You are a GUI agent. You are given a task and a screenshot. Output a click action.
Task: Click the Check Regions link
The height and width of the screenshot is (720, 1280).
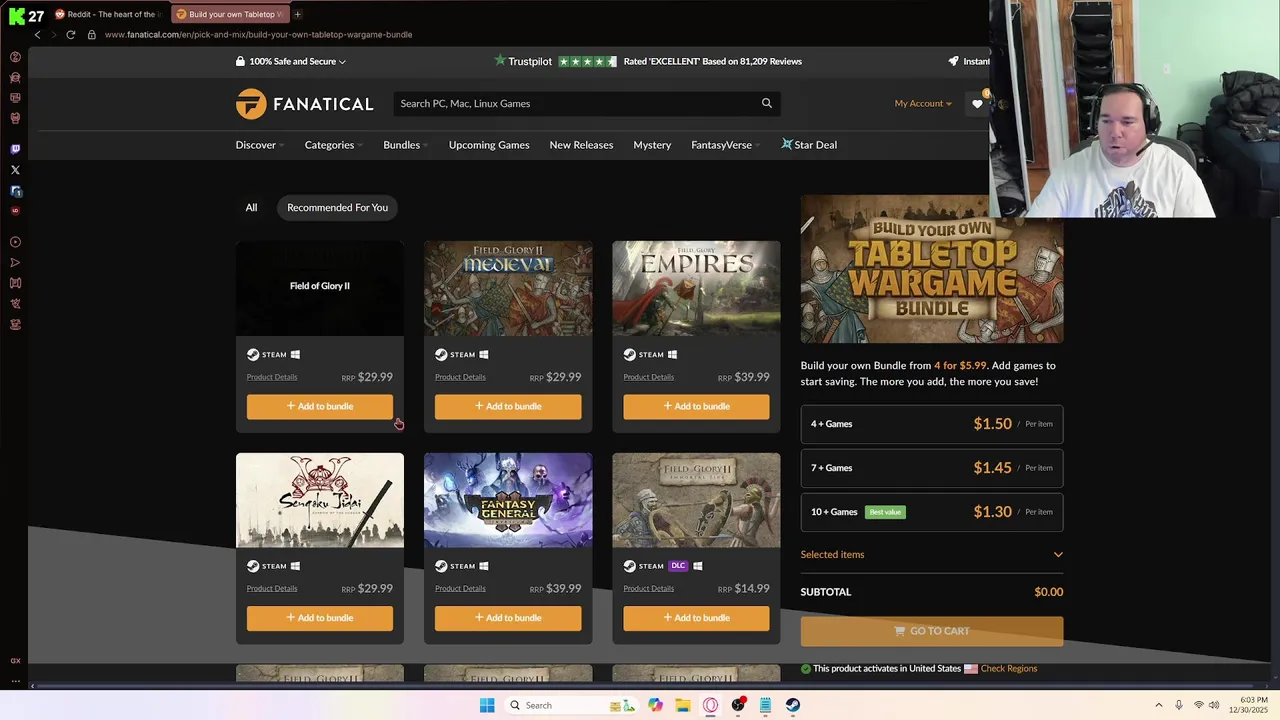click(x=1009, y=668)
